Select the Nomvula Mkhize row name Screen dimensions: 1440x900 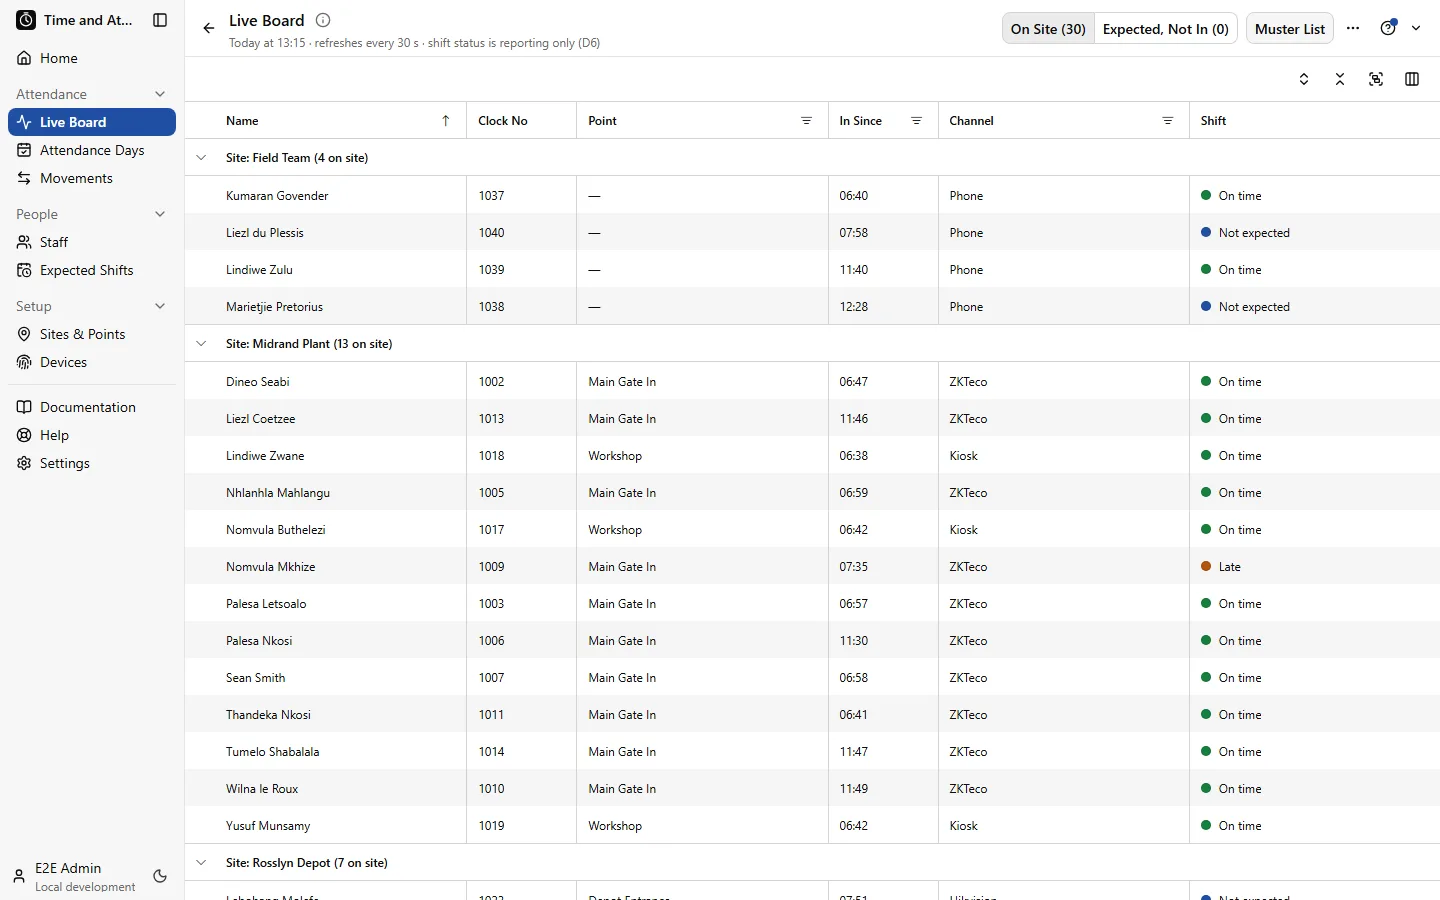click(271, 567)
